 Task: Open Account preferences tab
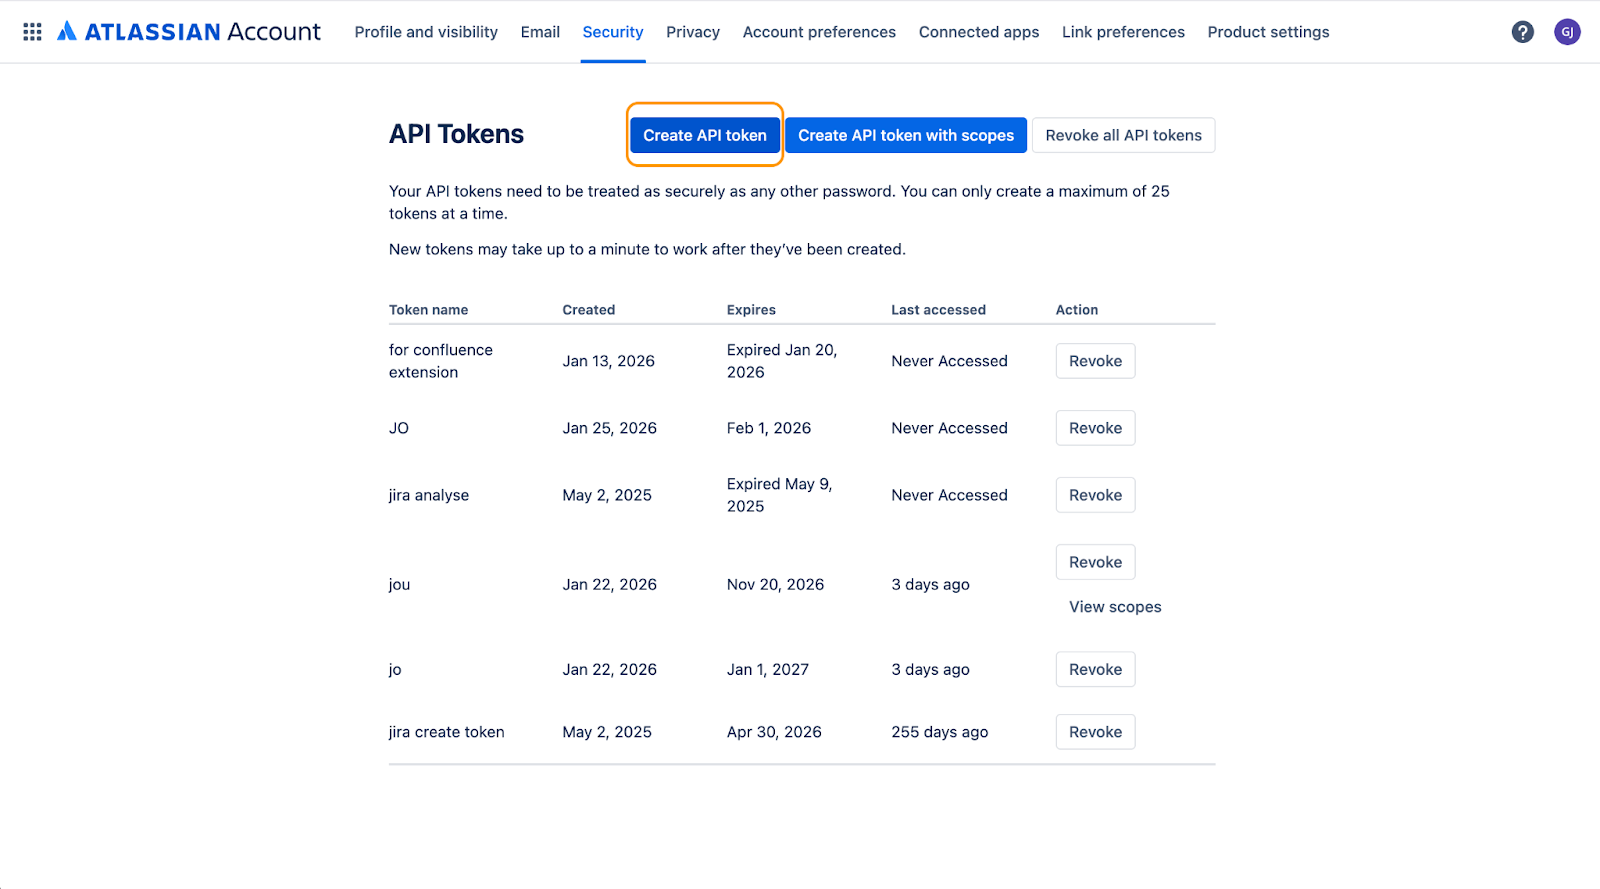click(819, 32)
